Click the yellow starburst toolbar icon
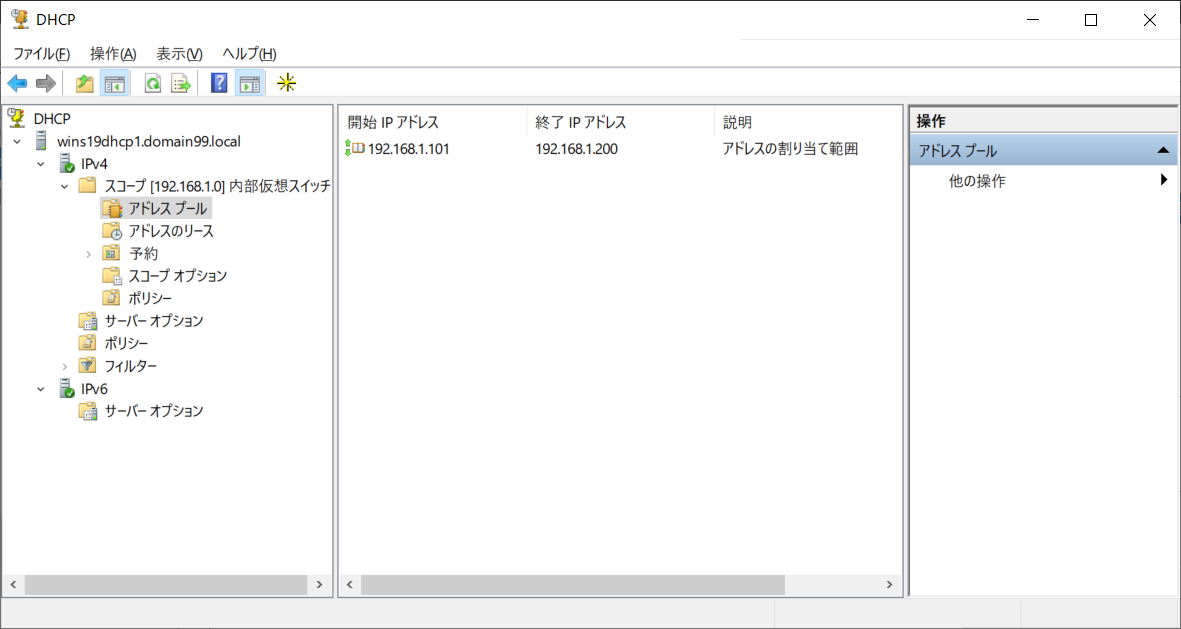1181x629 pixels. point(286,84)
